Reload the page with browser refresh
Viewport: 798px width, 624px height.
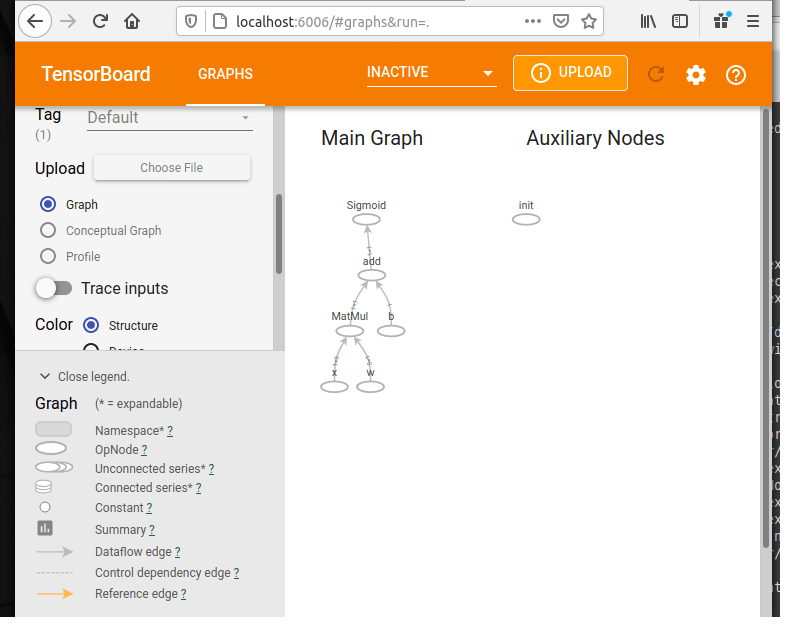click(100, 21)
